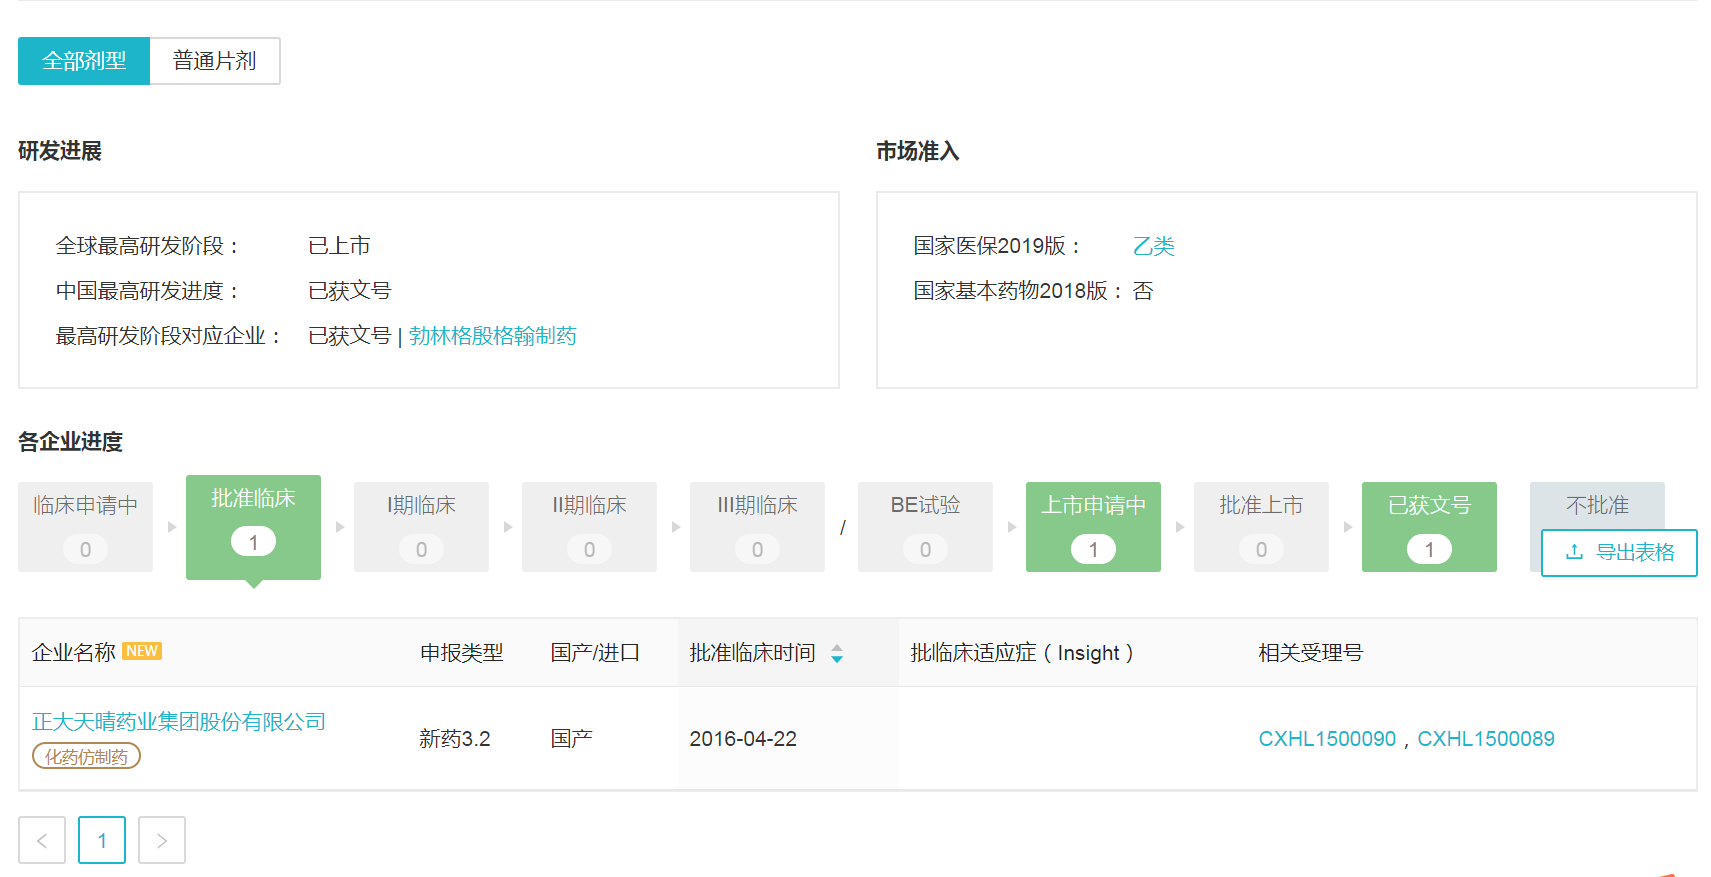Sort by 批准临床时间 arrow icon
Image resolution: width=1711 pixels, height=877 pixels.
coord(837,654)
